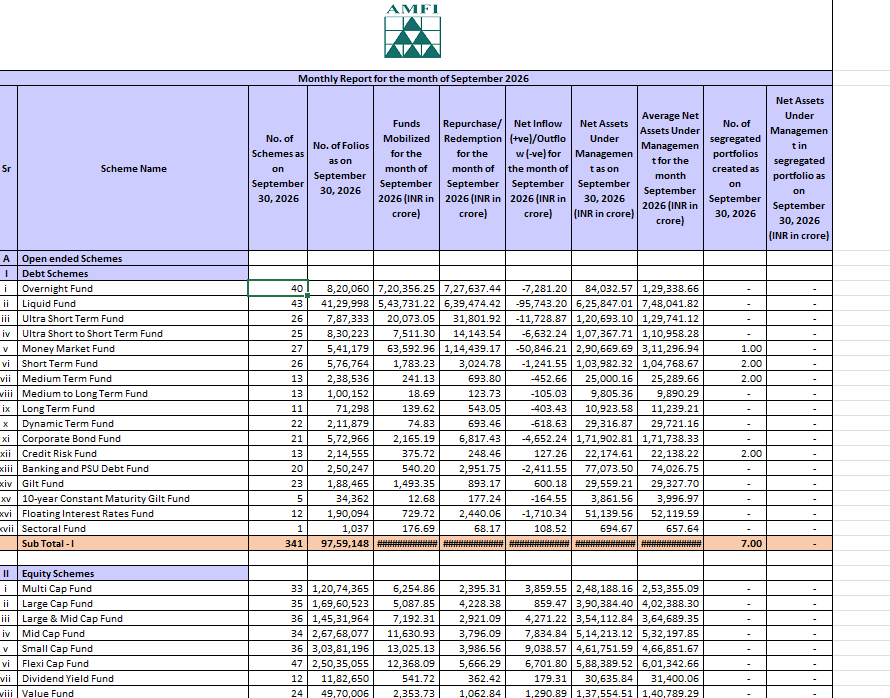890x698 pixels.
Task: Select Corporate Bond redemption value 6,817.43
Action: pyautogui.click(x=473, y=439)
